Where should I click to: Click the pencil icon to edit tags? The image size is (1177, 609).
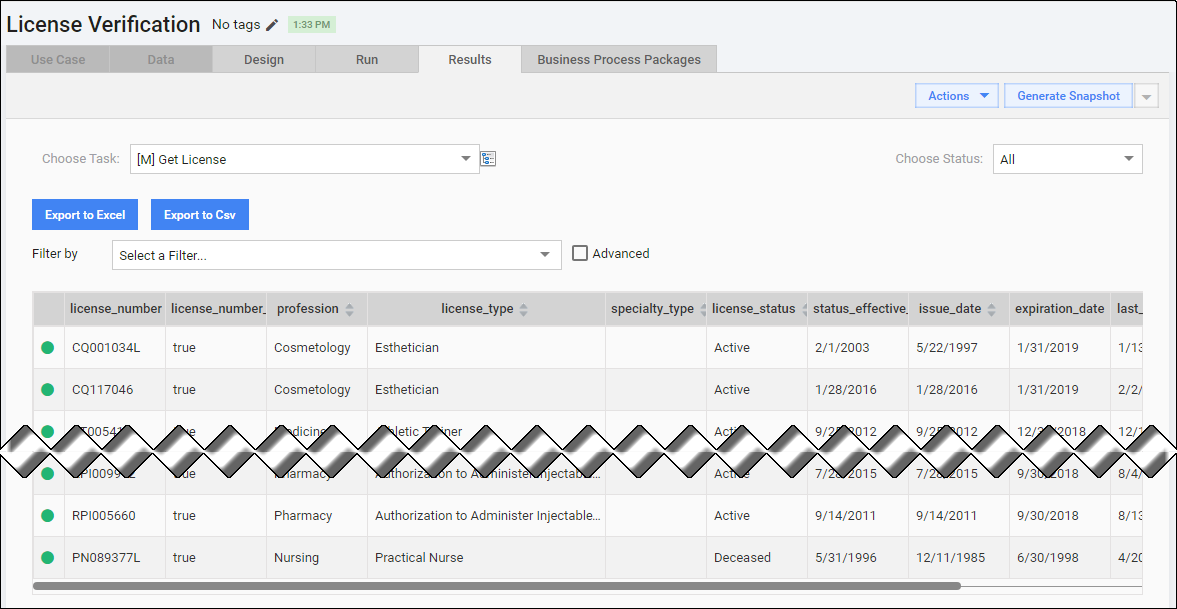point(272,25)
